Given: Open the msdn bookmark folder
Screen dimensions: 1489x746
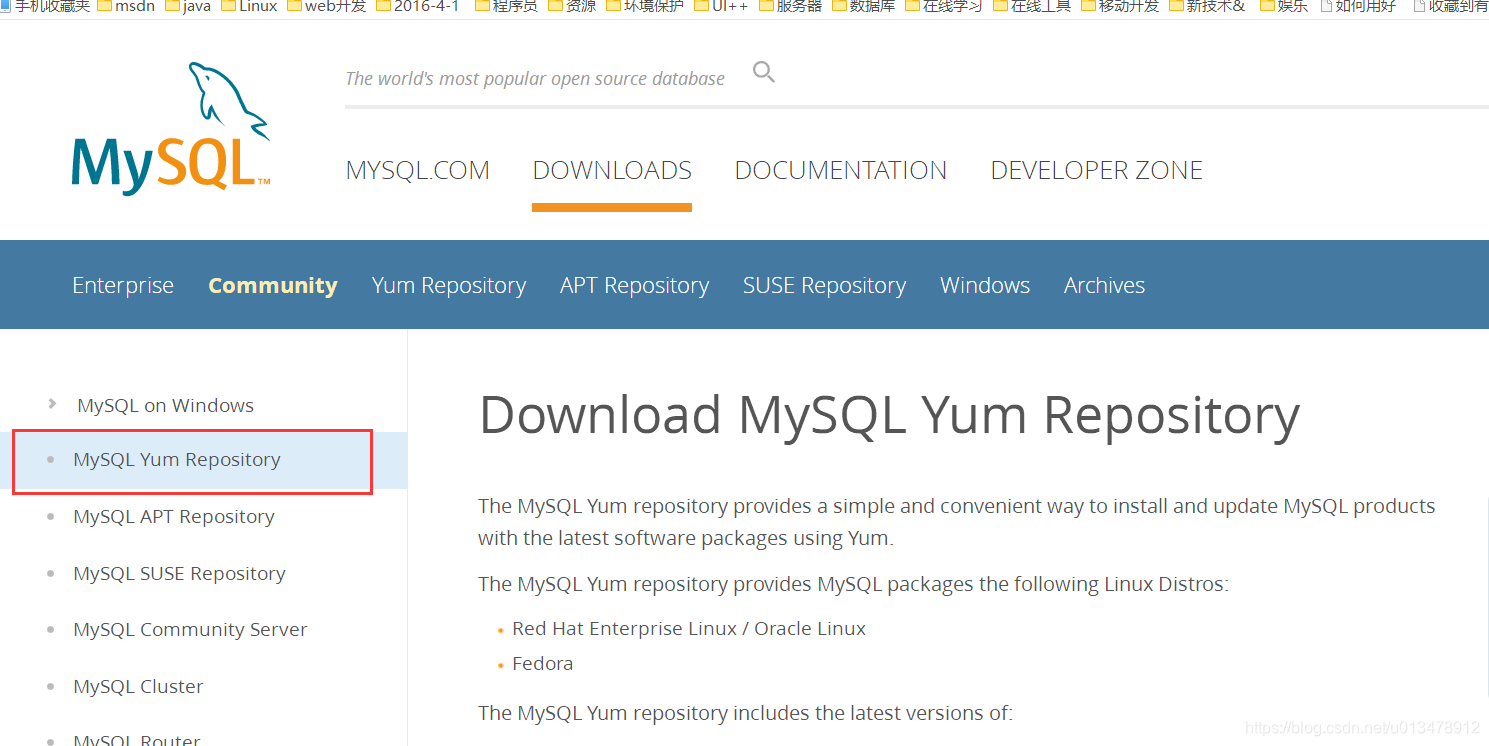Looking at the screenshot, I should [x=126, y=6].
